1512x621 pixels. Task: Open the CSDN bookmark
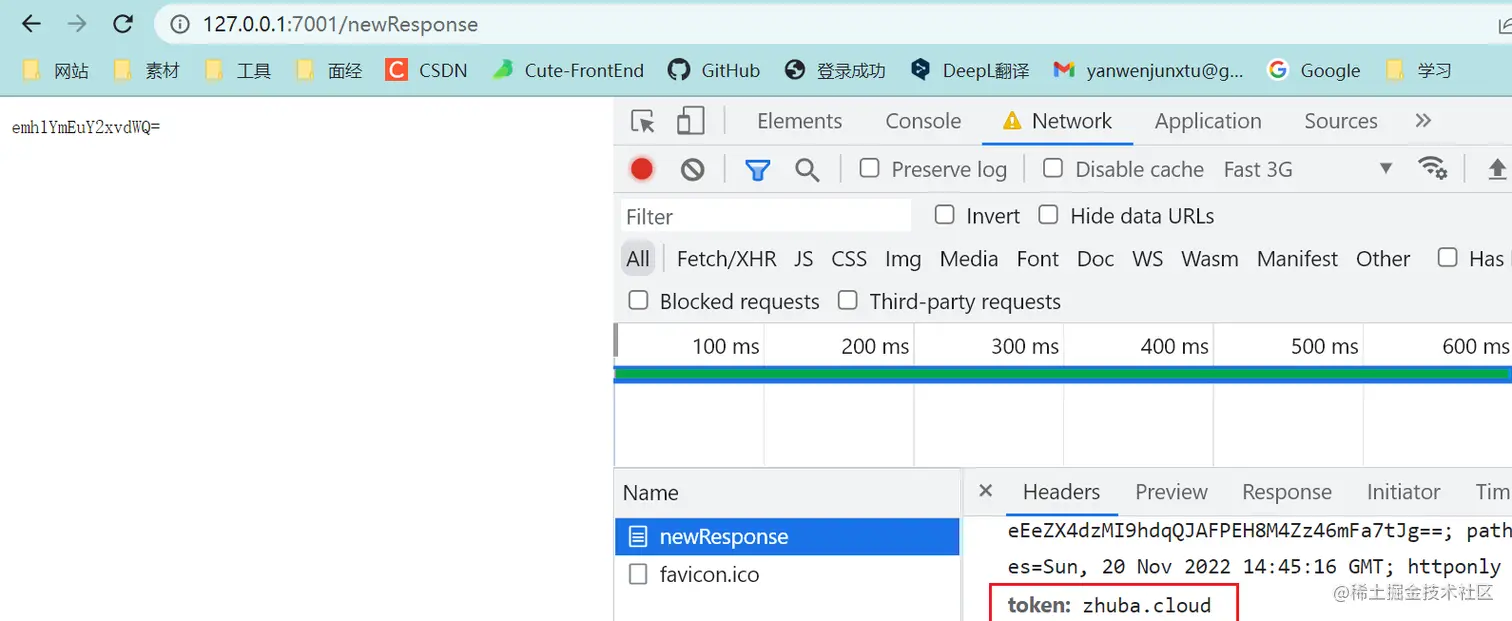[427, 70]
